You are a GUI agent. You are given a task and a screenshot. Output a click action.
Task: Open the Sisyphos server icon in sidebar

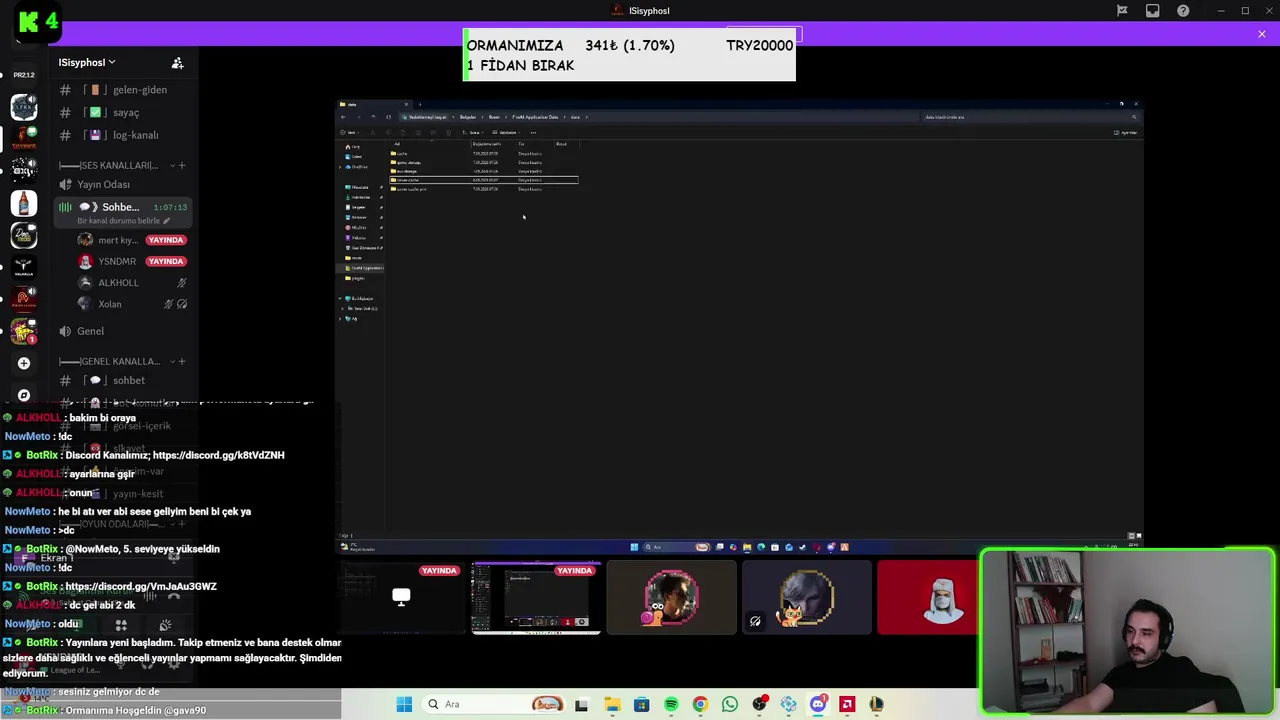(24, 139)
